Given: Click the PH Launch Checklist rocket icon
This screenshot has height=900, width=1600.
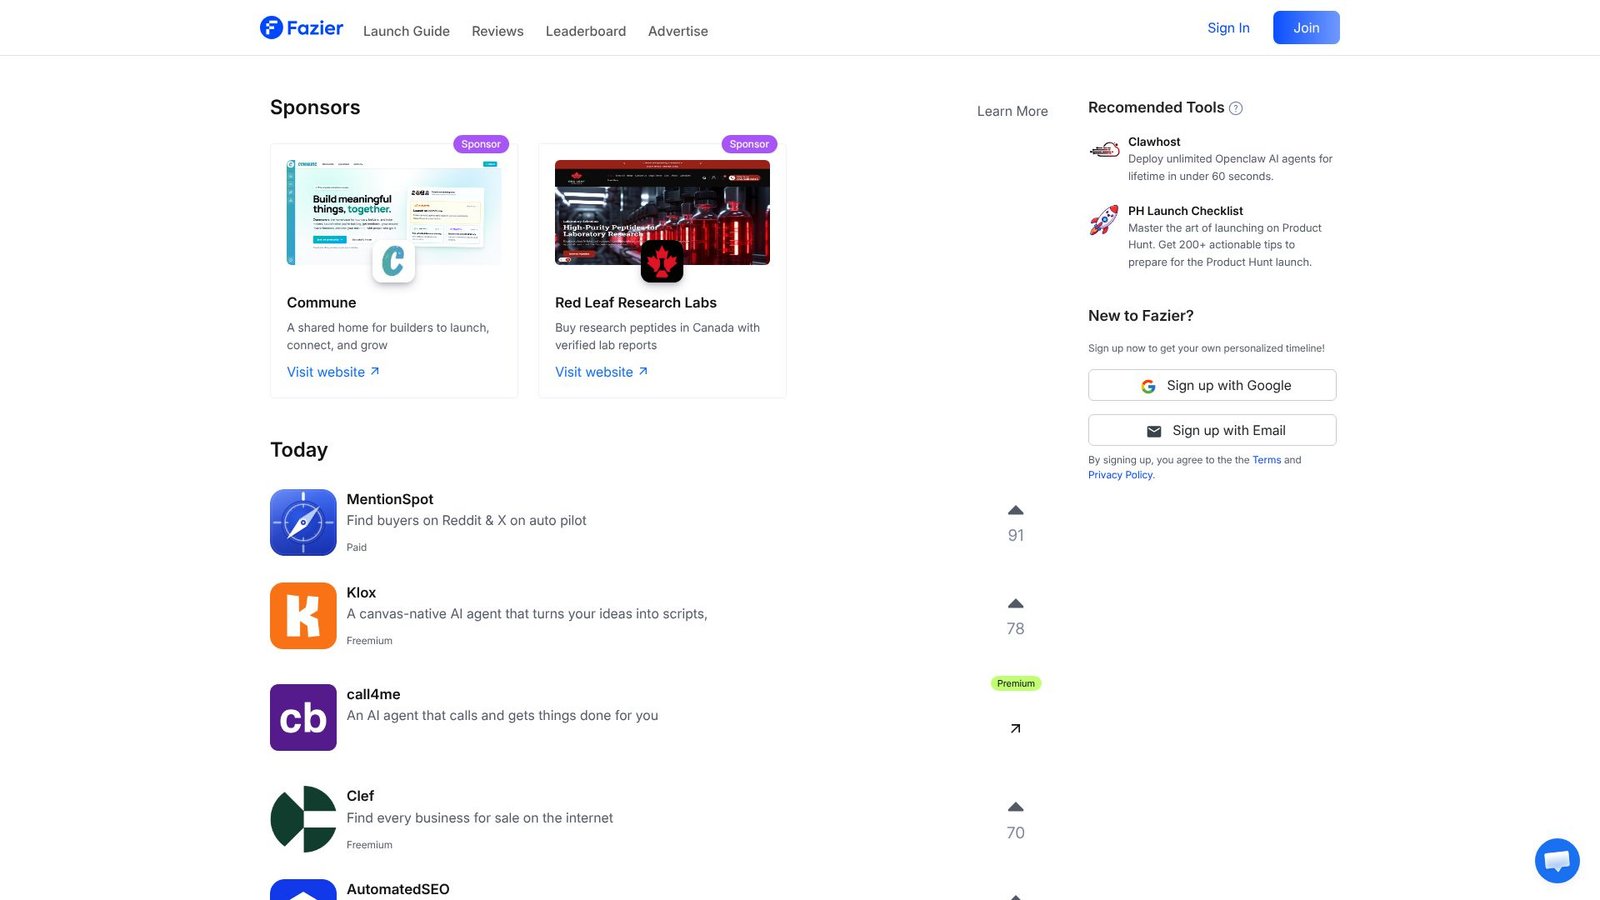Looking at the screenshot, I should pyautogui.click(x=1104, y=220).
